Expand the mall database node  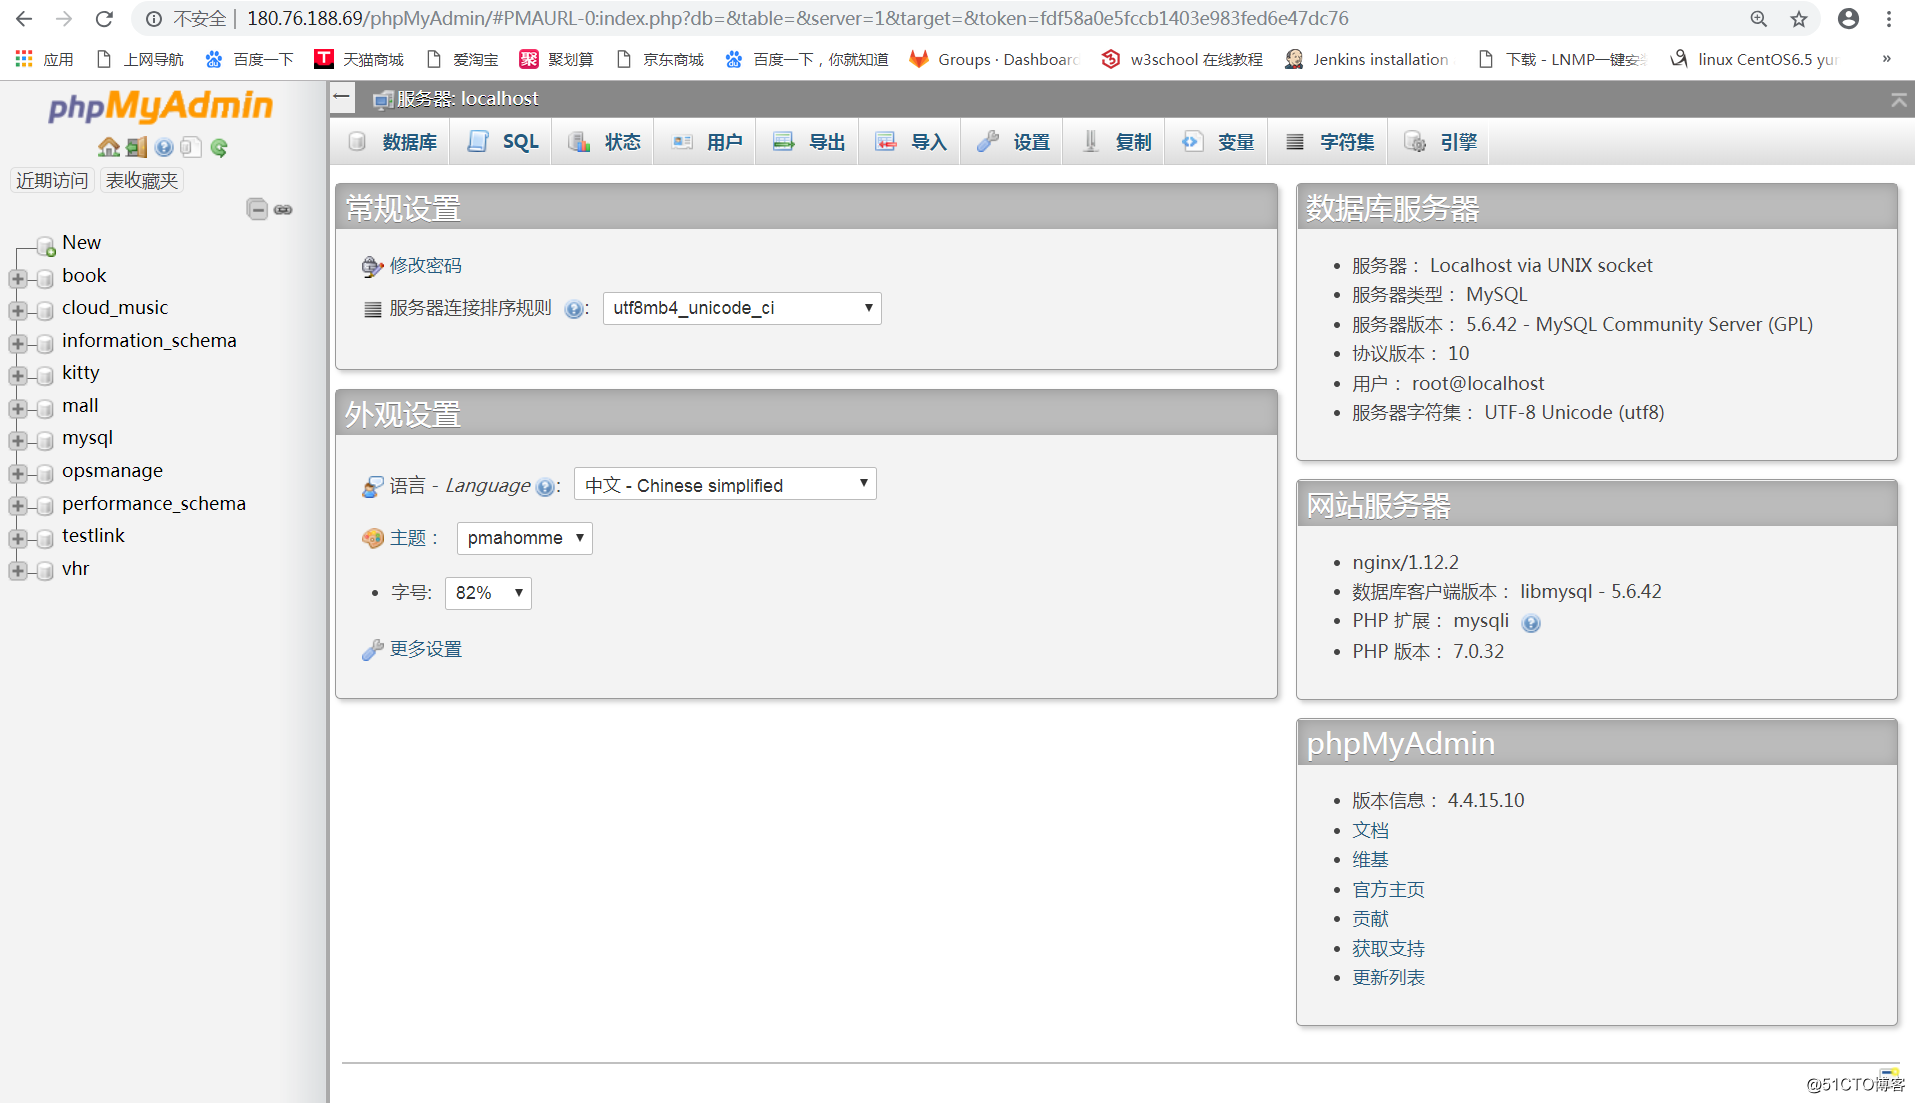tap(17, 408)
